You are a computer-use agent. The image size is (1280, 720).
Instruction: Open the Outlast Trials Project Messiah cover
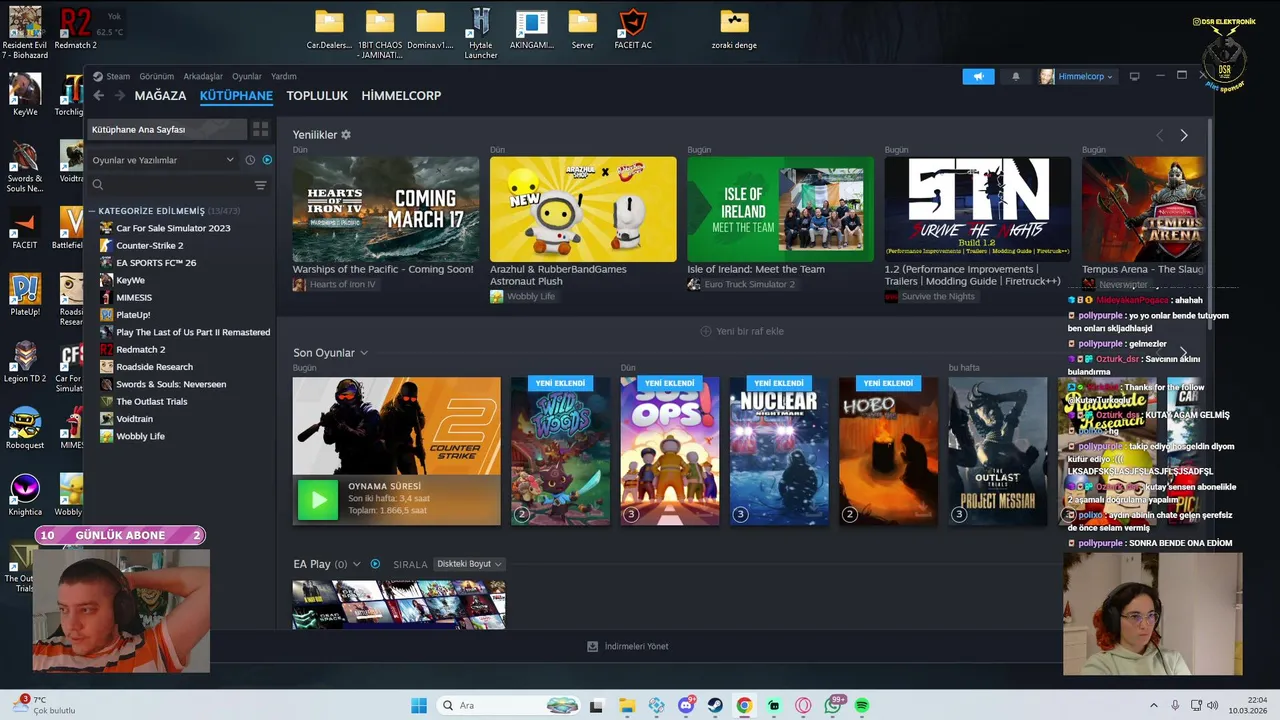click(x=998, y=451)
